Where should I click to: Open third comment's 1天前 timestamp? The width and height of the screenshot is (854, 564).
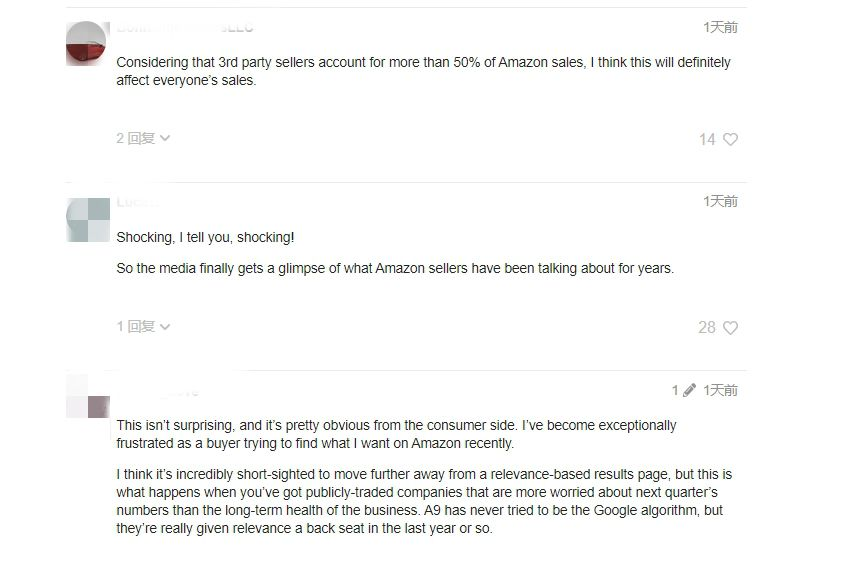[720, 390]
